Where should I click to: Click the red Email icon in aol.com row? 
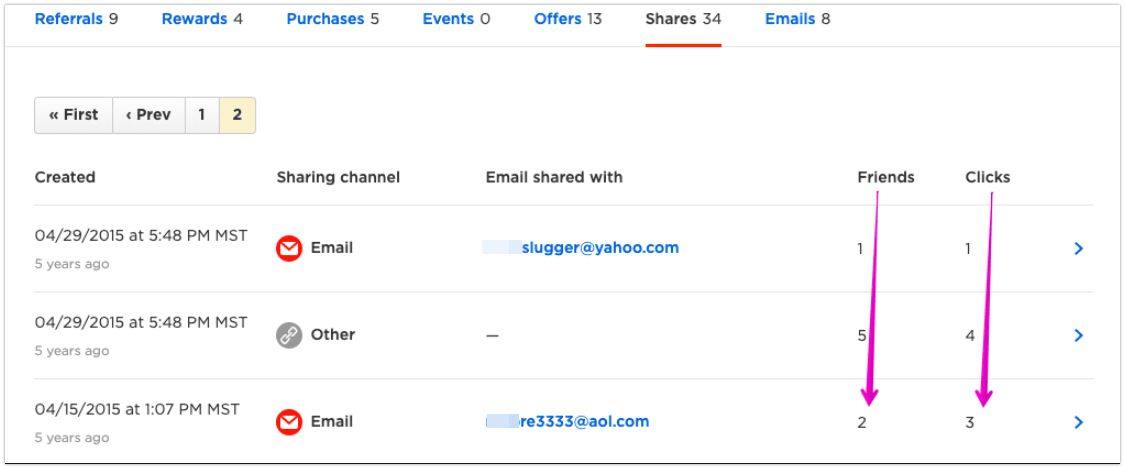click(289, 422)
